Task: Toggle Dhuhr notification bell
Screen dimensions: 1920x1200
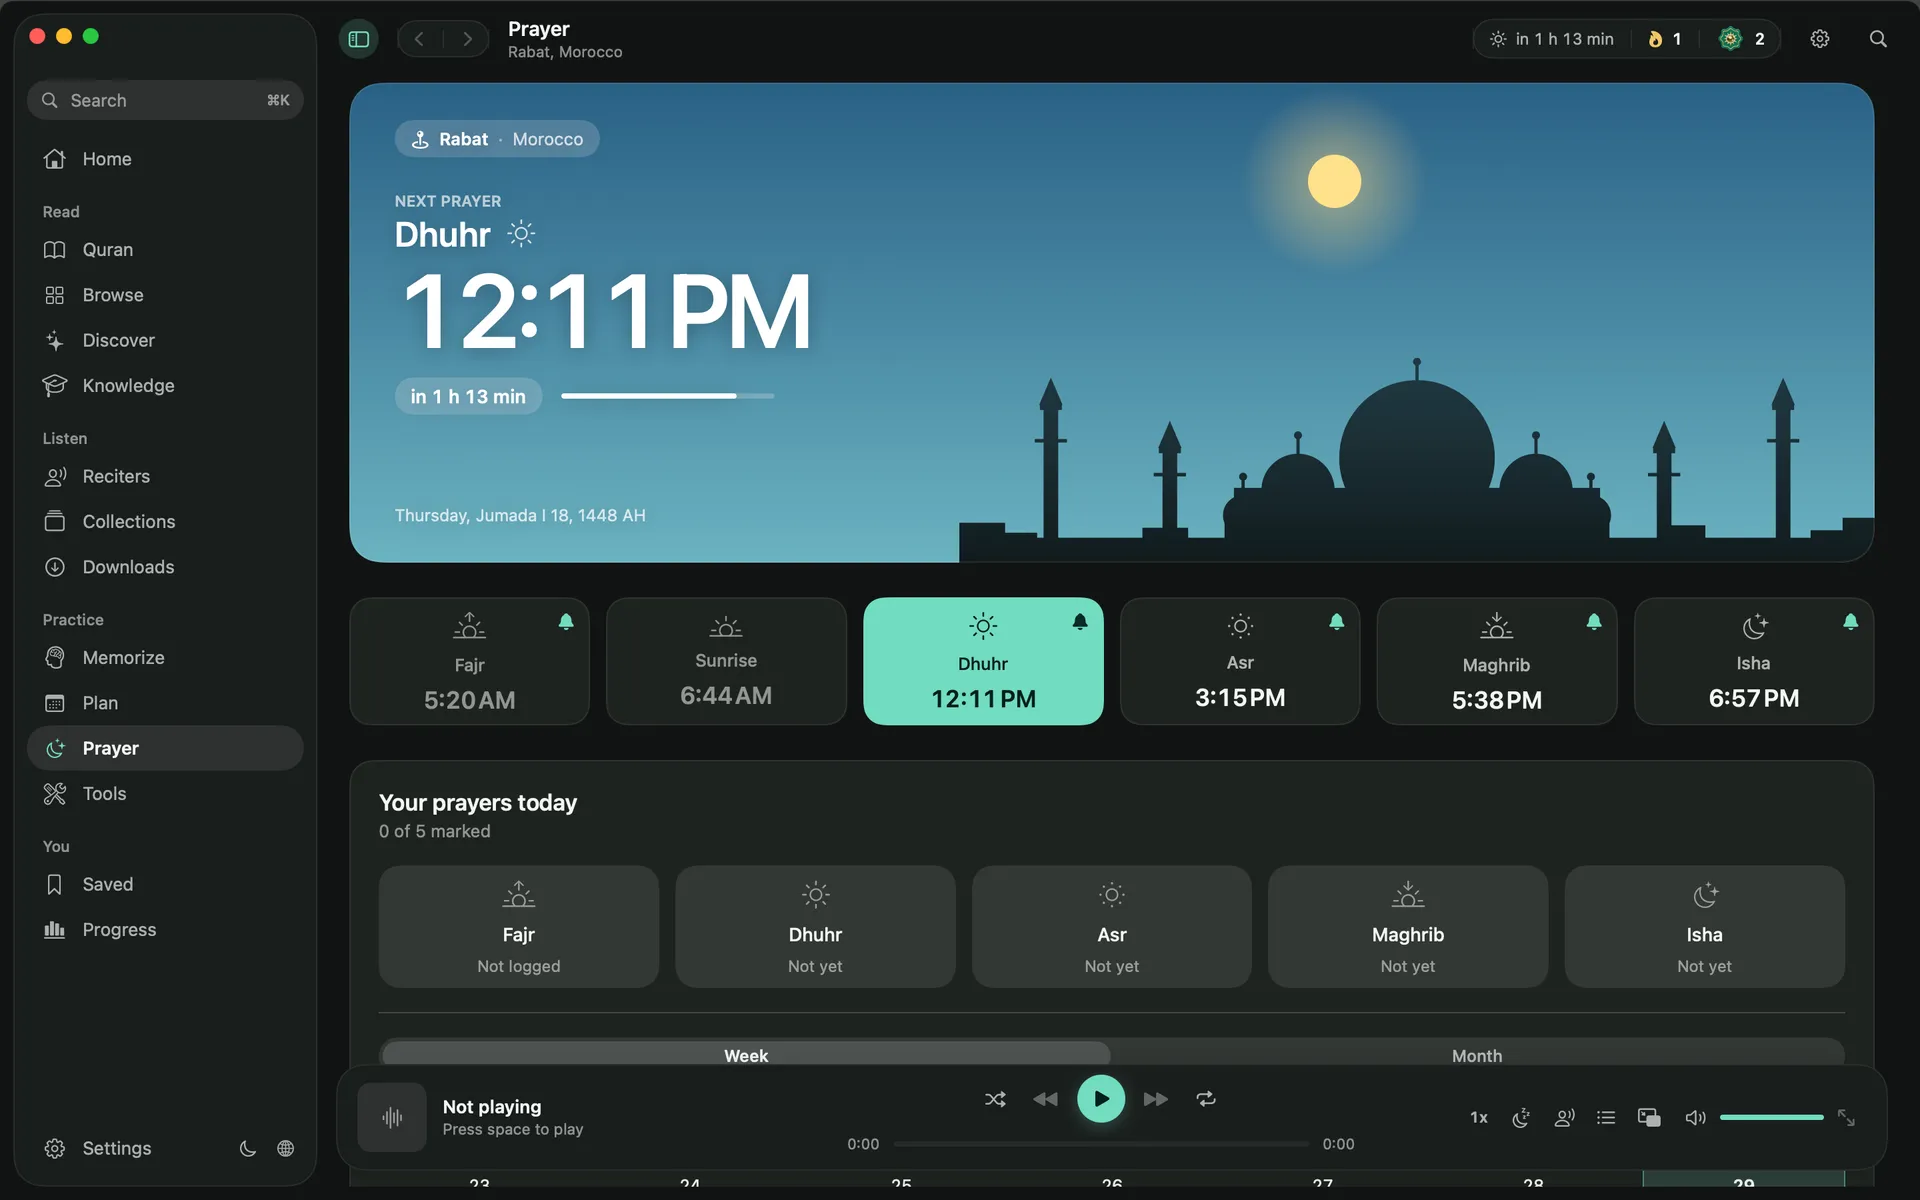Action: click(1080, 622)
